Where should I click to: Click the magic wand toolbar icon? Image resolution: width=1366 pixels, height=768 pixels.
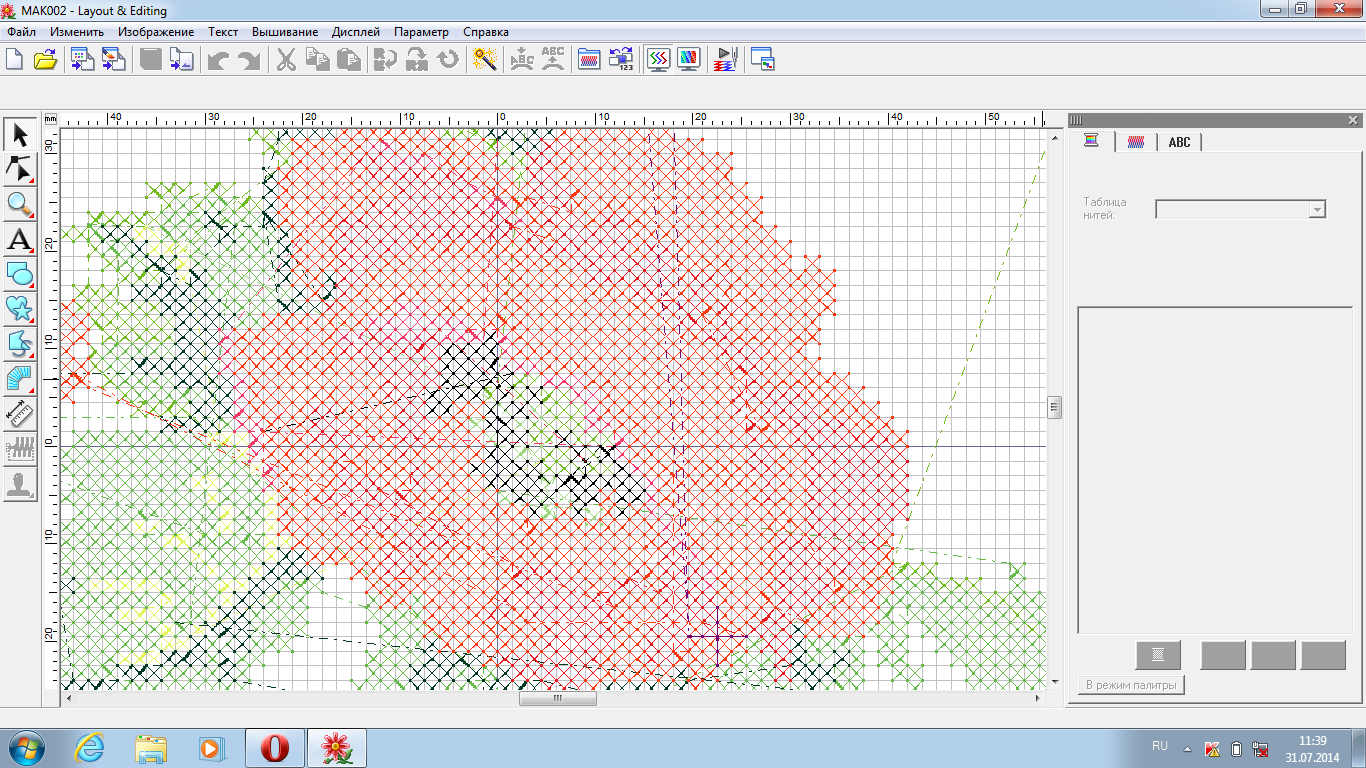(x=486, y=60)
